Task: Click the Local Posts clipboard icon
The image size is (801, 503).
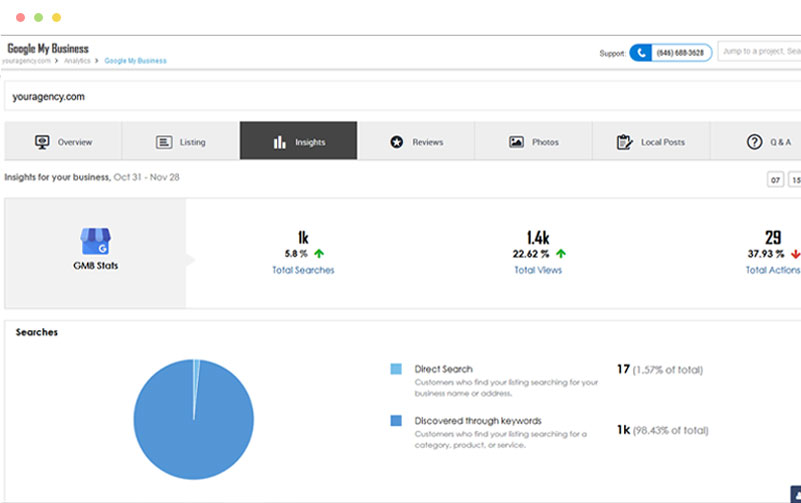Action: pos(624,142)
